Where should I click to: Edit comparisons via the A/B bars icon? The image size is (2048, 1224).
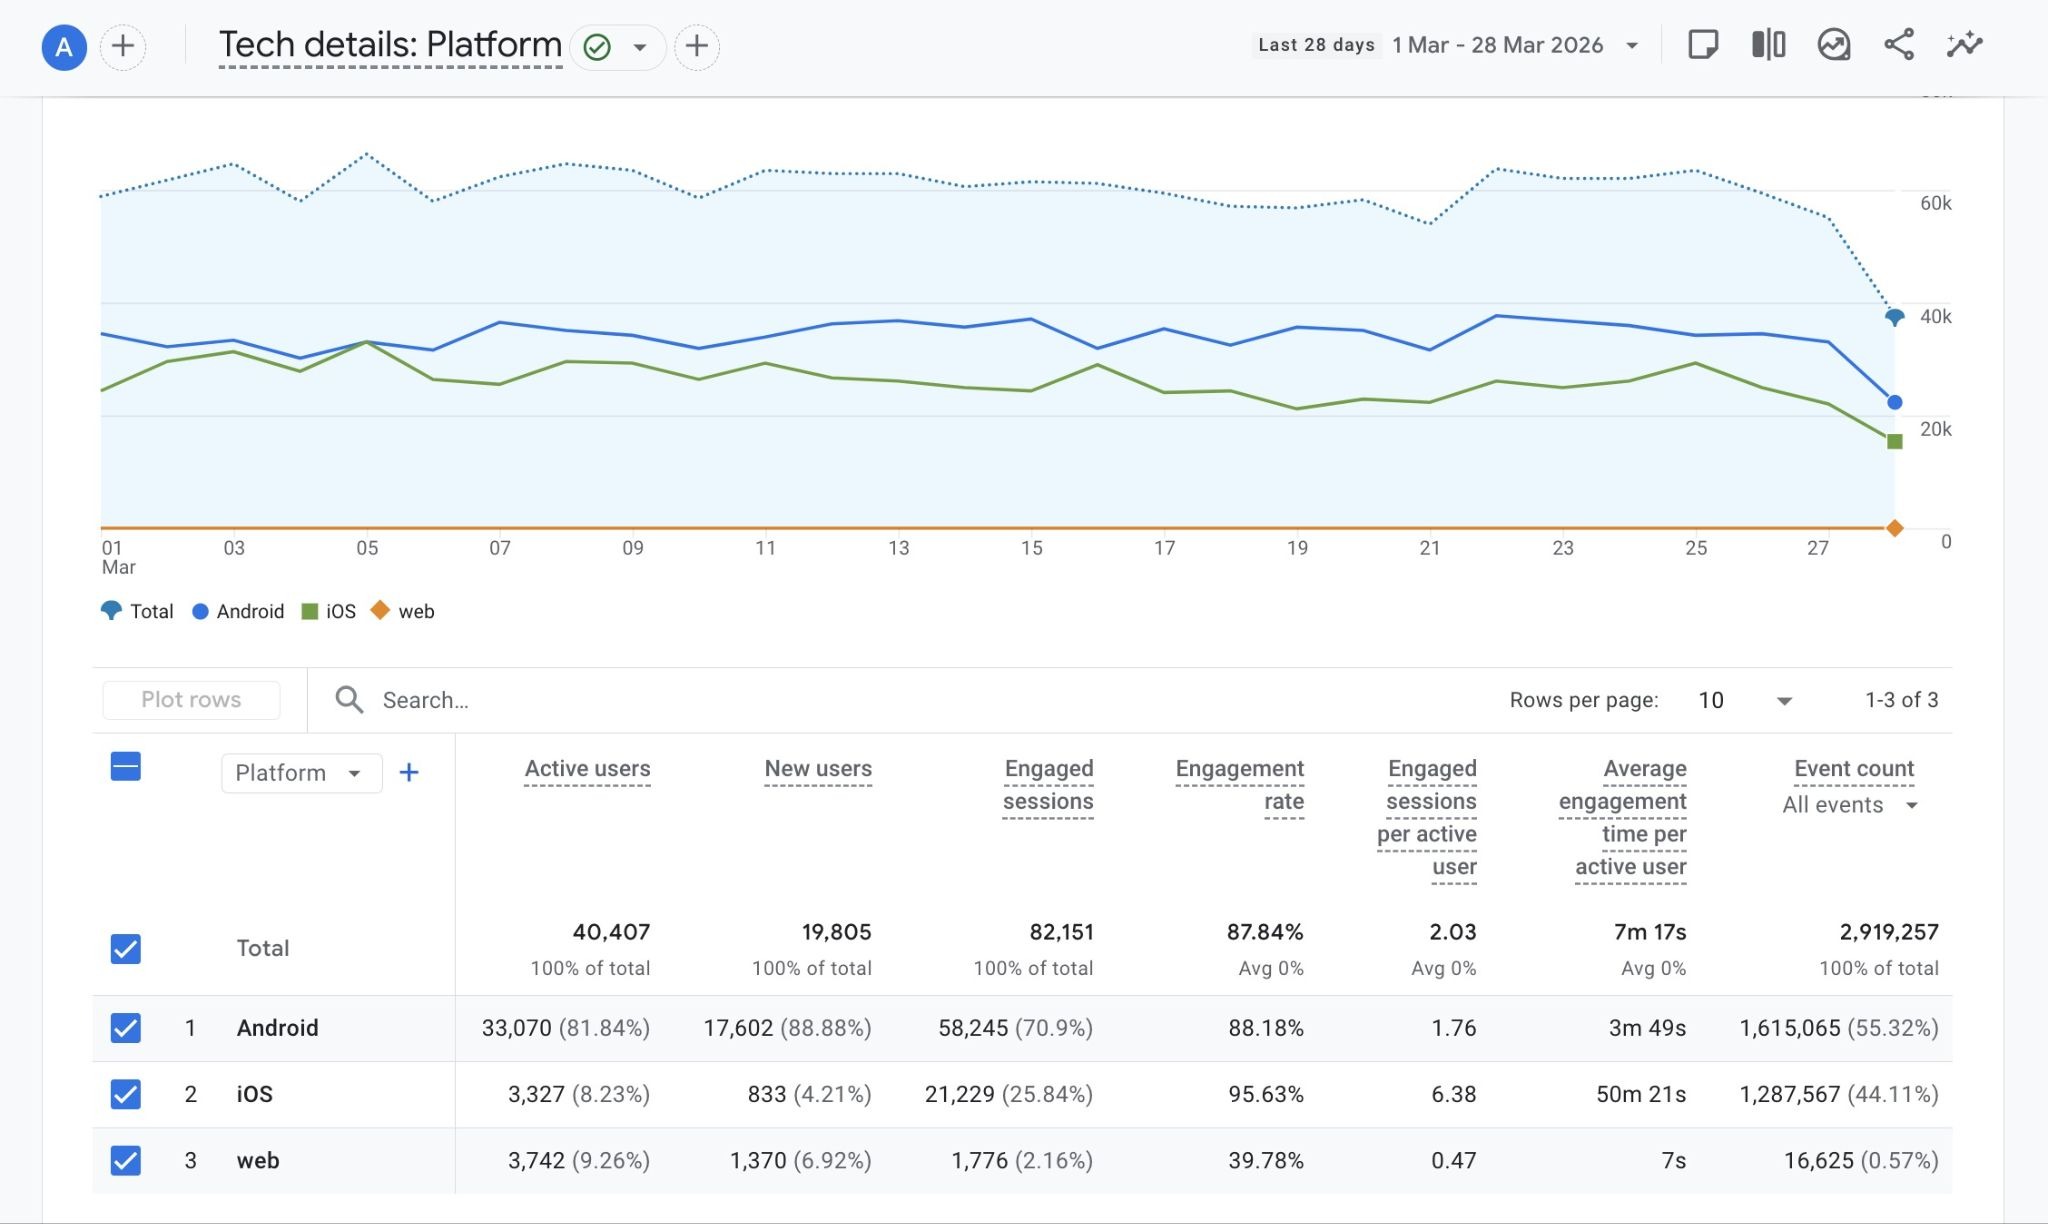pyautogui.click(x=1768, y=45)
